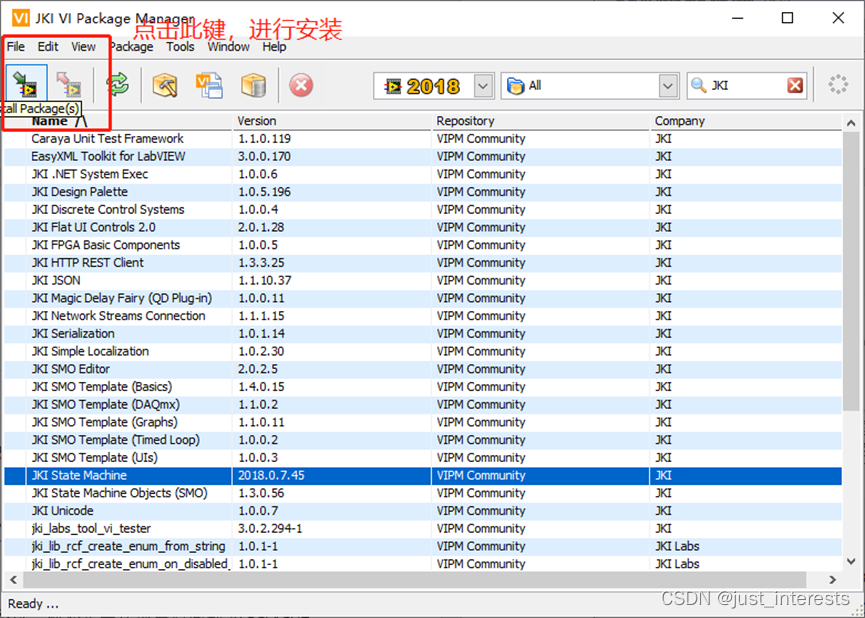Click the vertical scrollbar thumb
Image resolution: width=865 pixels, height=618 pixels.
(851, 270)
